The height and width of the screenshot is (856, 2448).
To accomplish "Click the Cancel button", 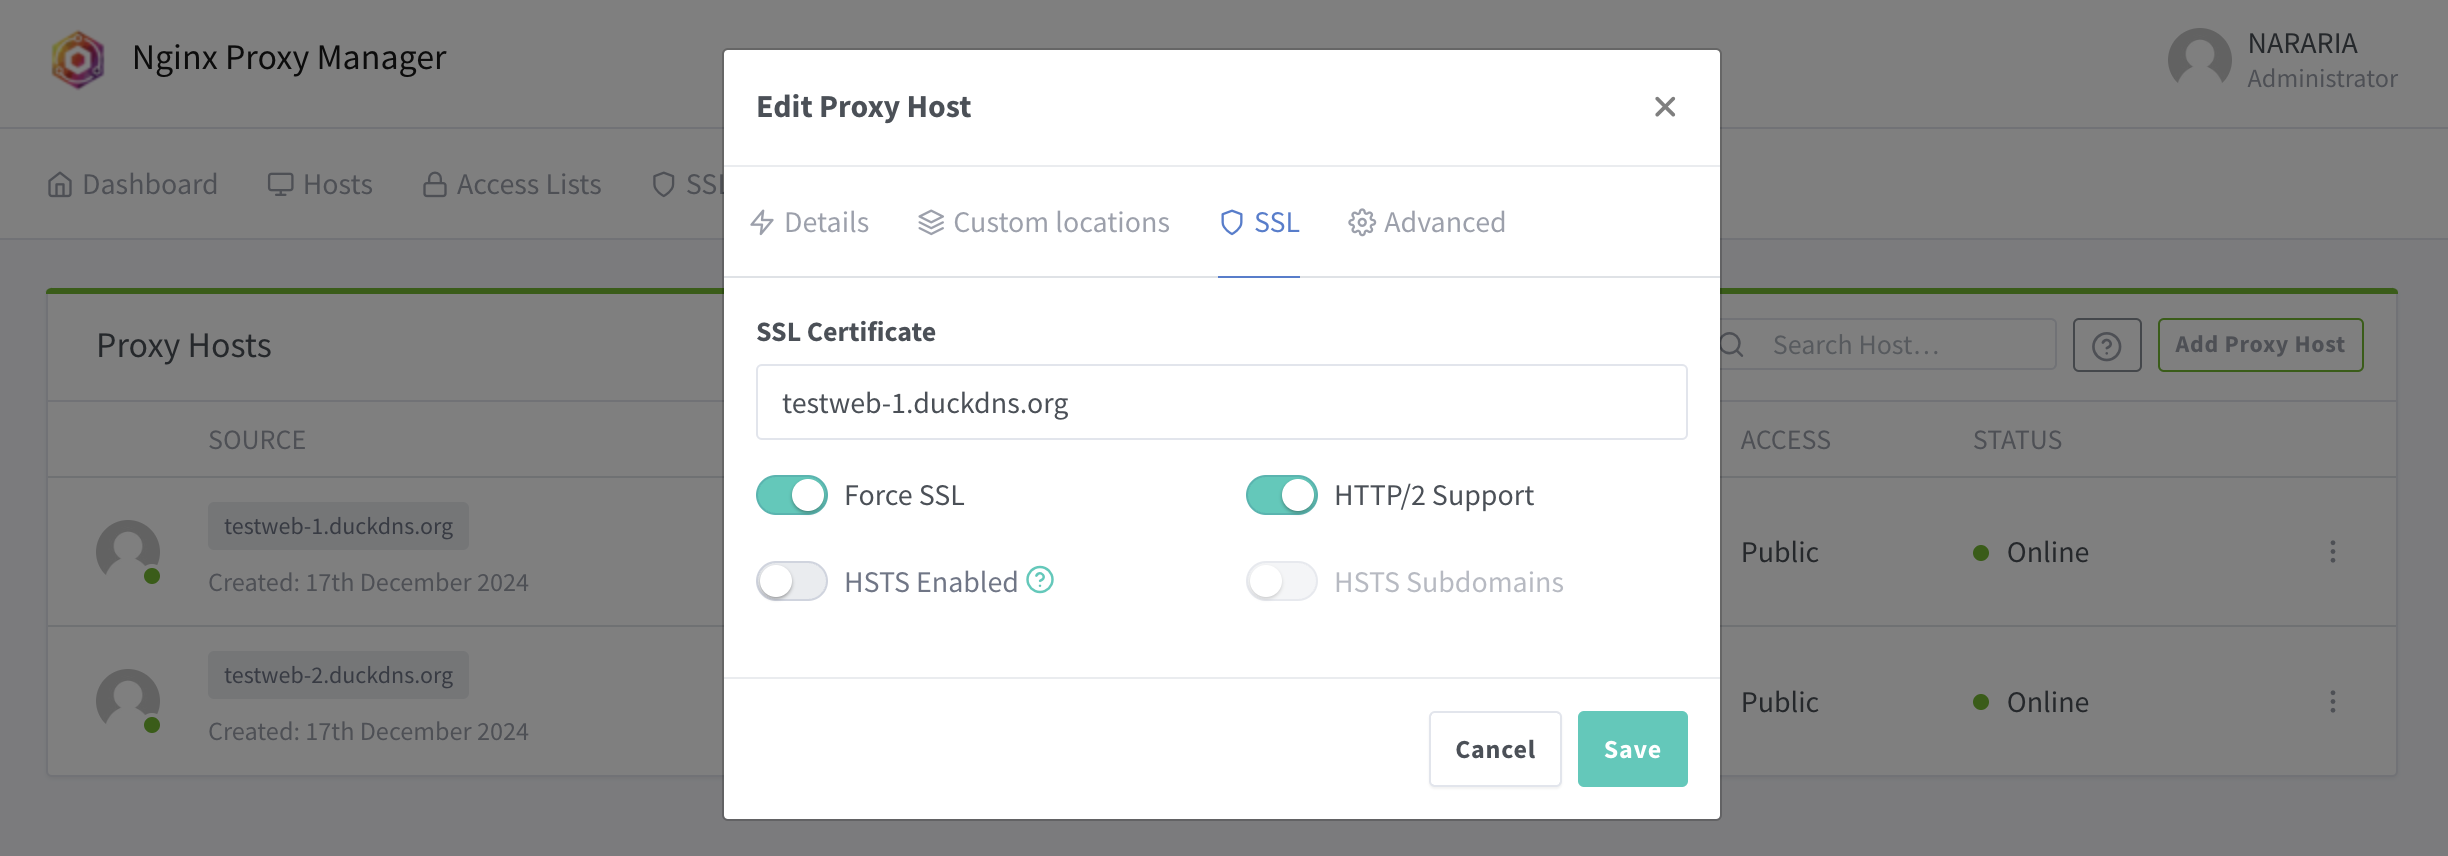I will pyautogui.click(x=1495, y=749).
